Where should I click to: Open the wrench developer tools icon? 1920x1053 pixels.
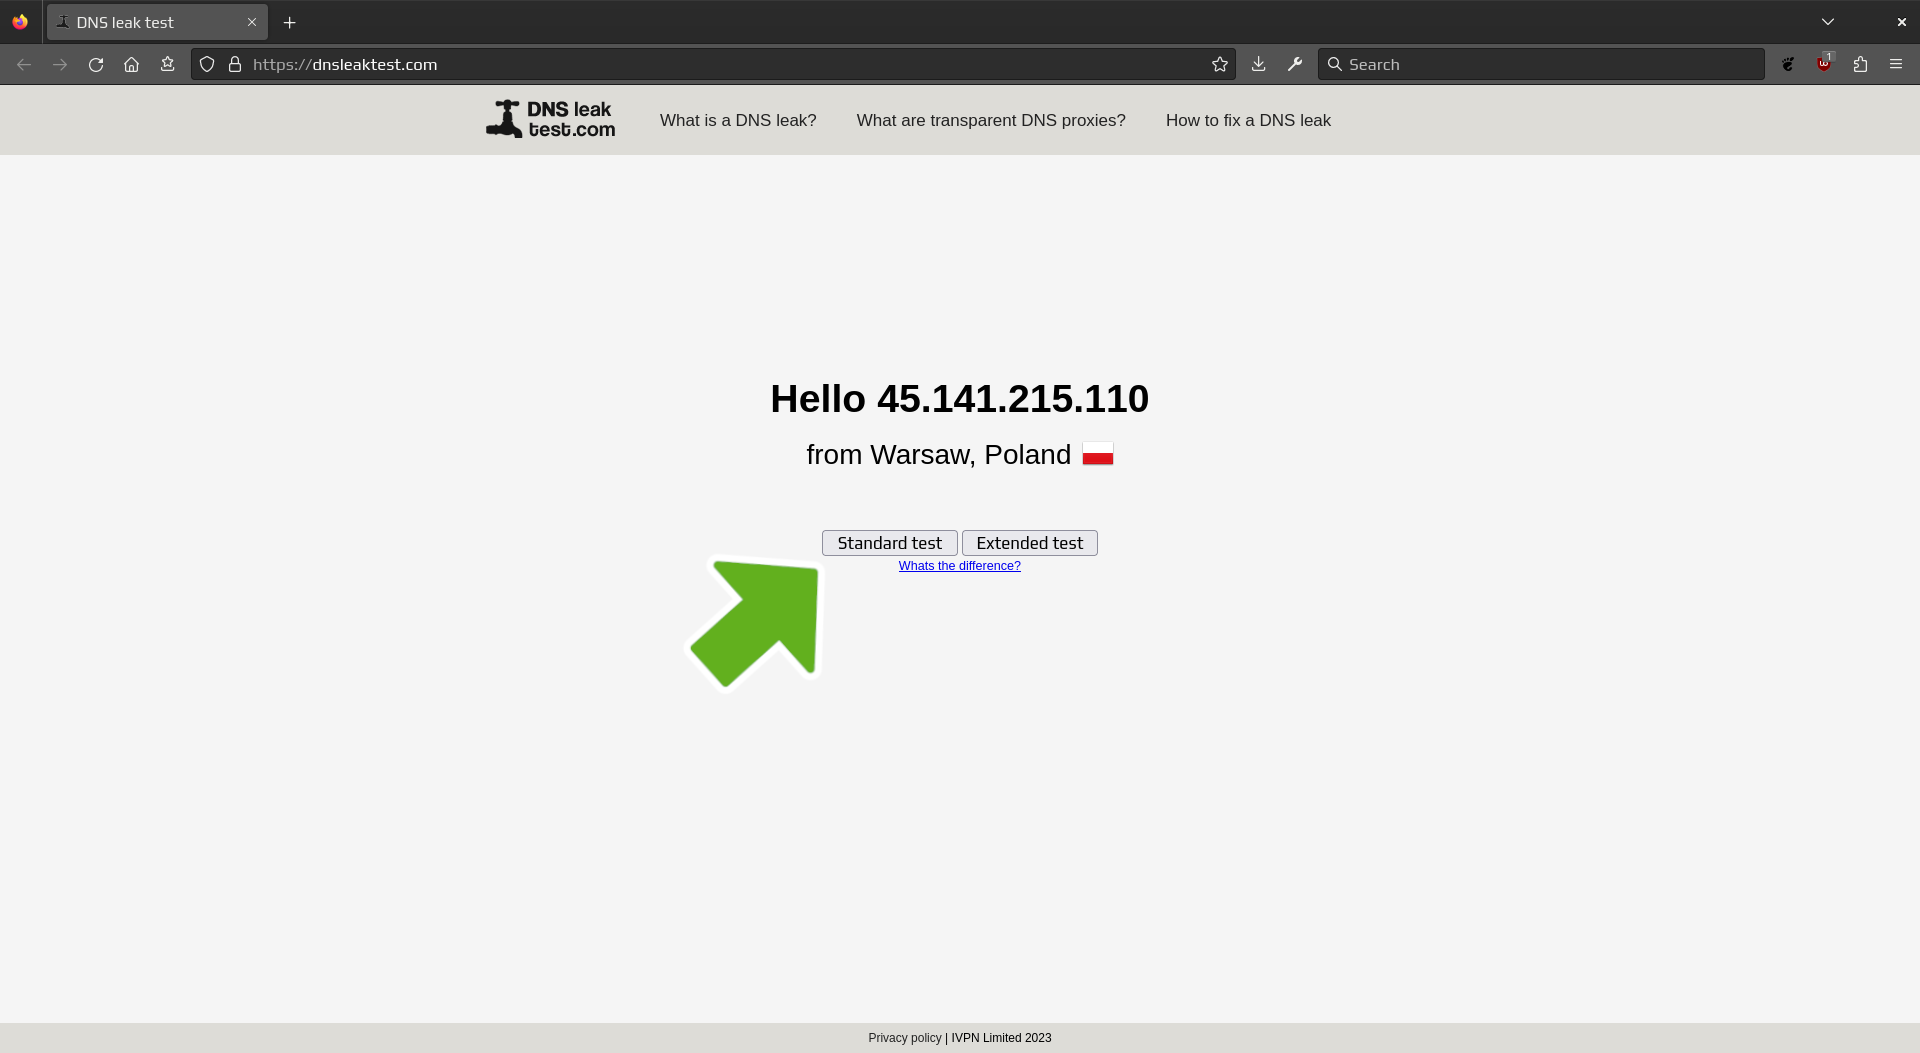pos(1295,64)
